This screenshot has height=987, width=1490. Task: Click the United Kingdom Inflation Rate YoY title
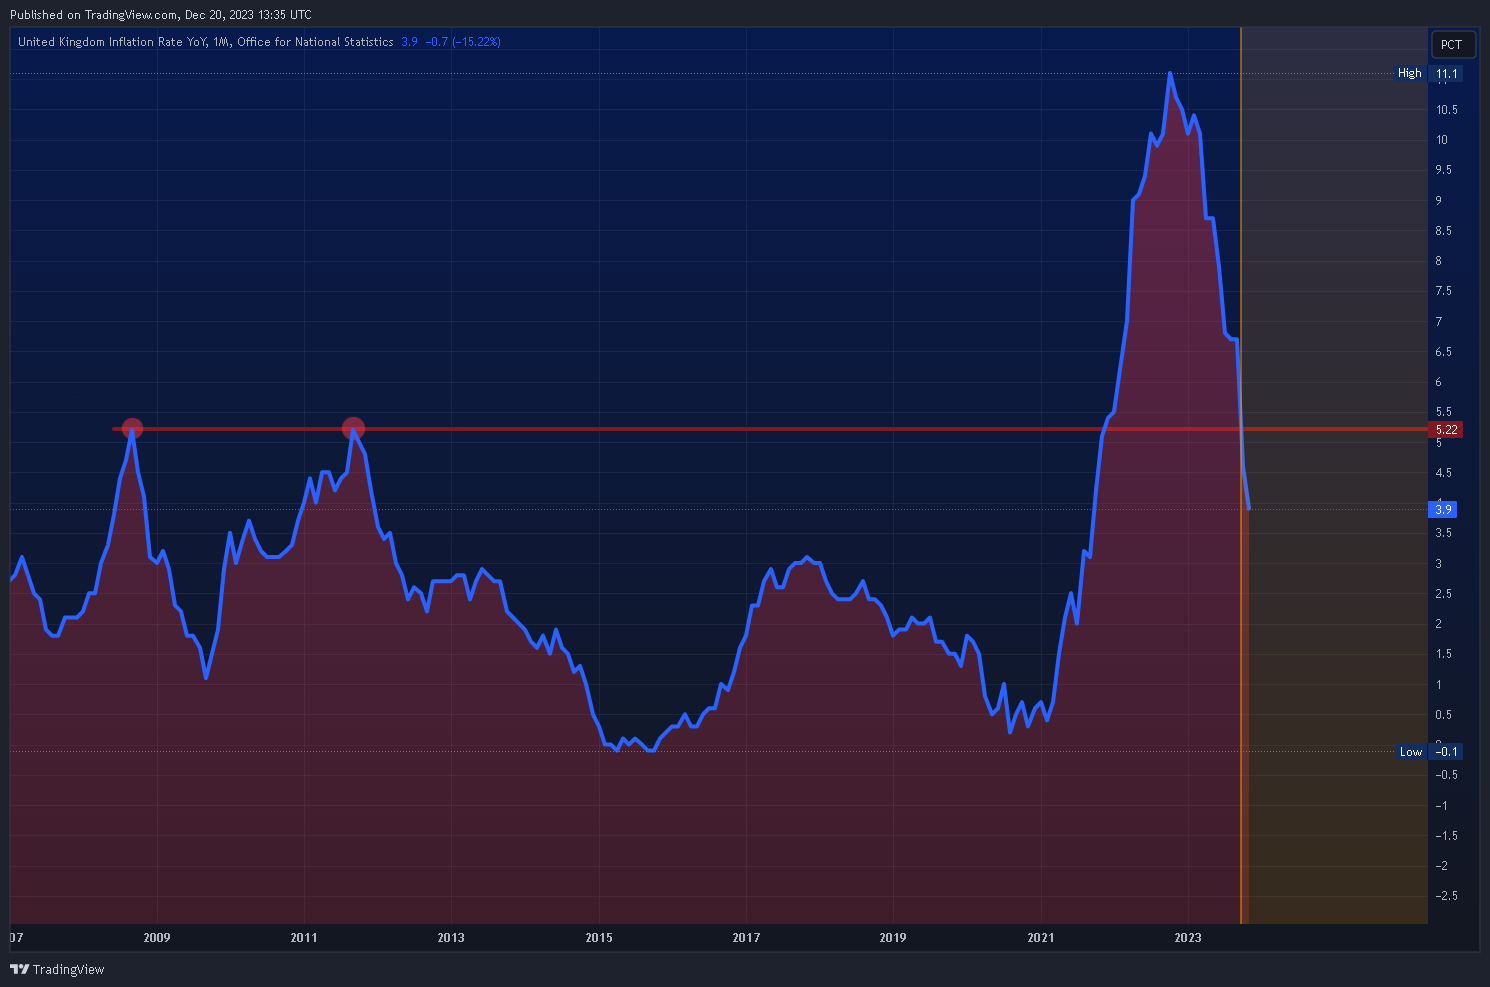[113, 42]
